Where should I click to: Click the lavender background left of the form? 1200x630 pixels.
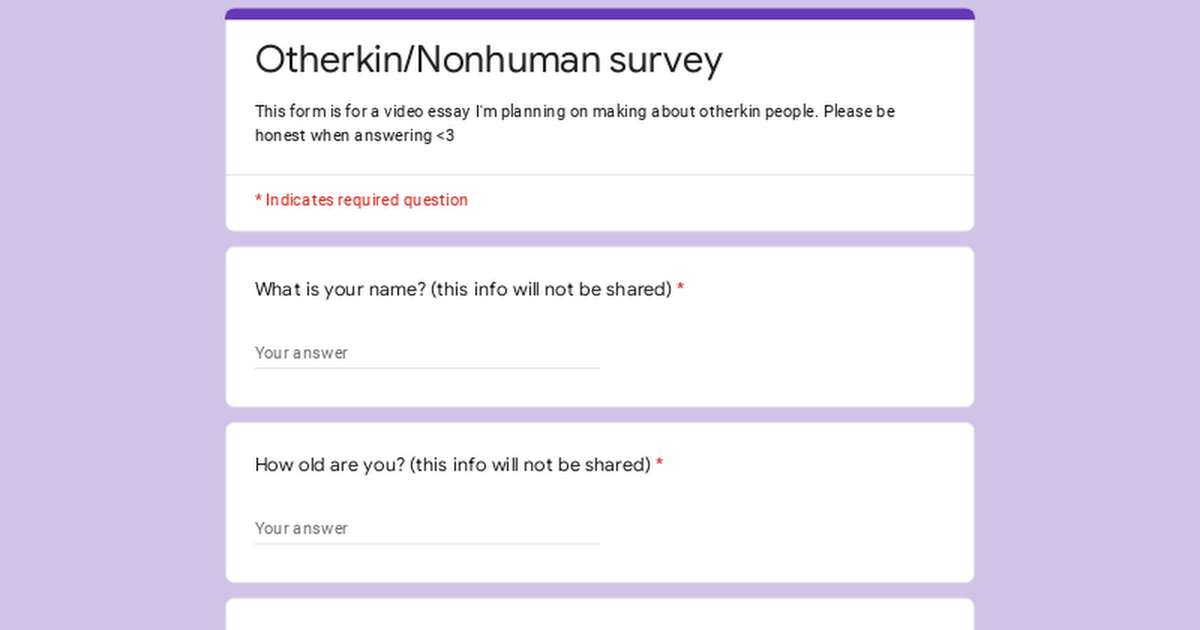110,320
